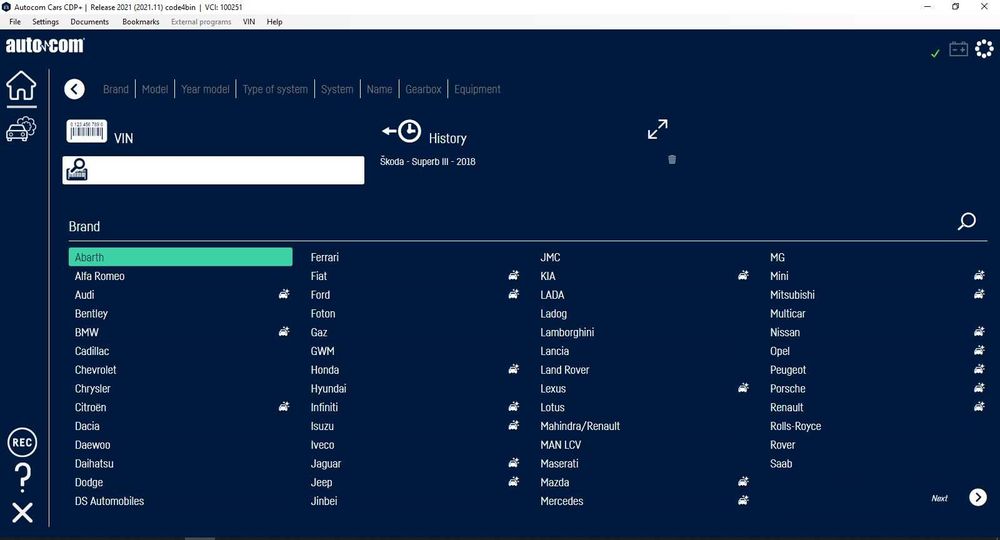Select the Type of system step
This screenshot has height=540, width=1000.
[275, 89]
